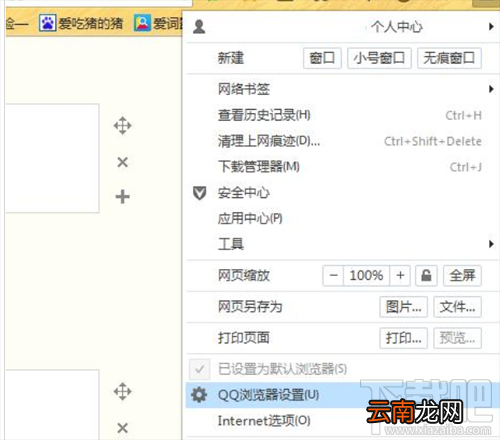This screenshot has width=500, height=440.
Task: Click the gear icon beside QQ浏览器设置
Action: click(199, 395)
